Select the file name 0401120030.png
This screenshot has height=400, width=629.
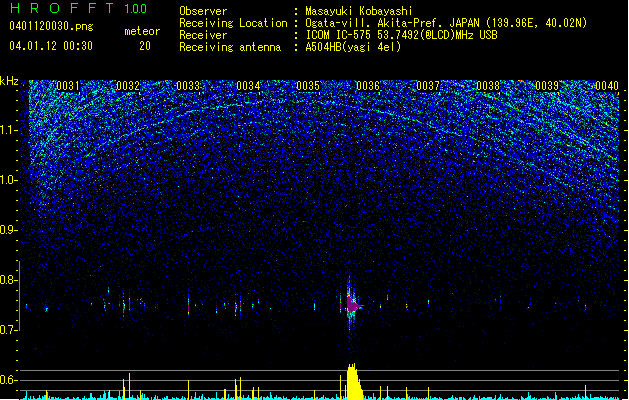click(51, 26)
